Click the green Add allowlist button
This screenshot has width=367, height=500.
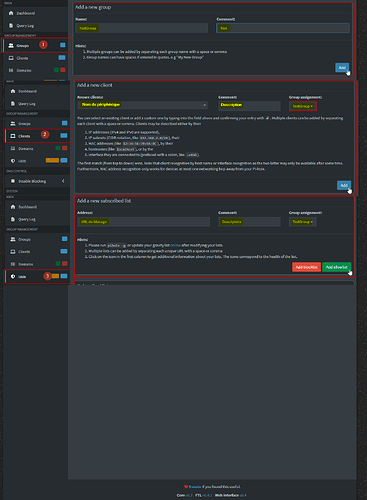336,267
